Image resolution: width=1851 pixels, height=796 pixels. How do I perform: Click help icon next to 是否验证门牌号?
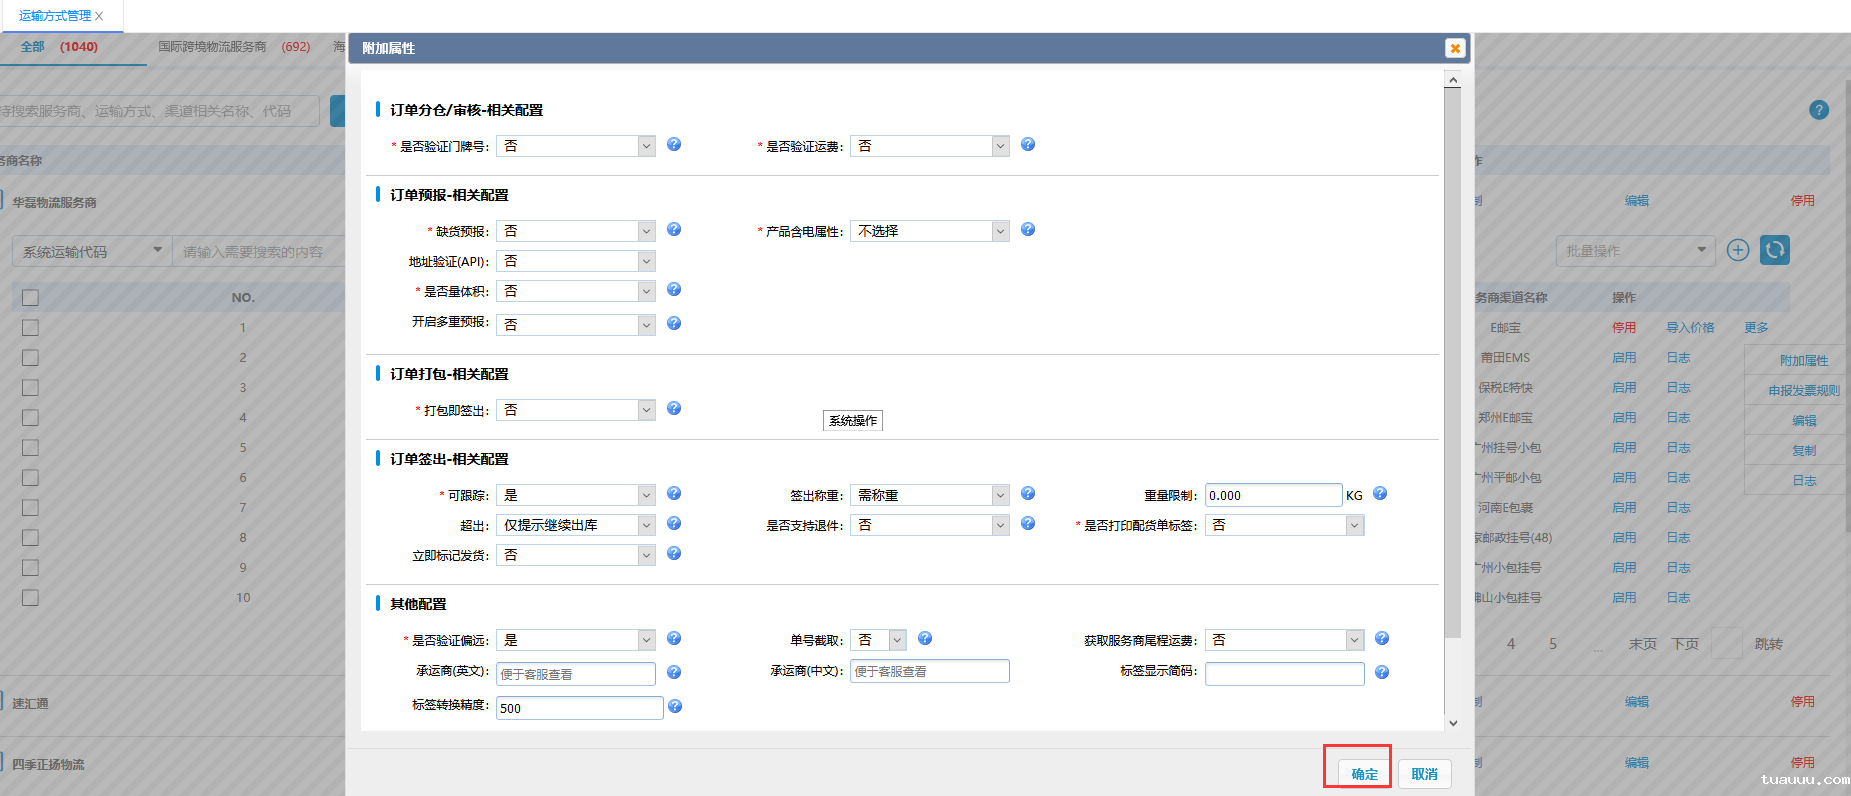pos(674,145)
